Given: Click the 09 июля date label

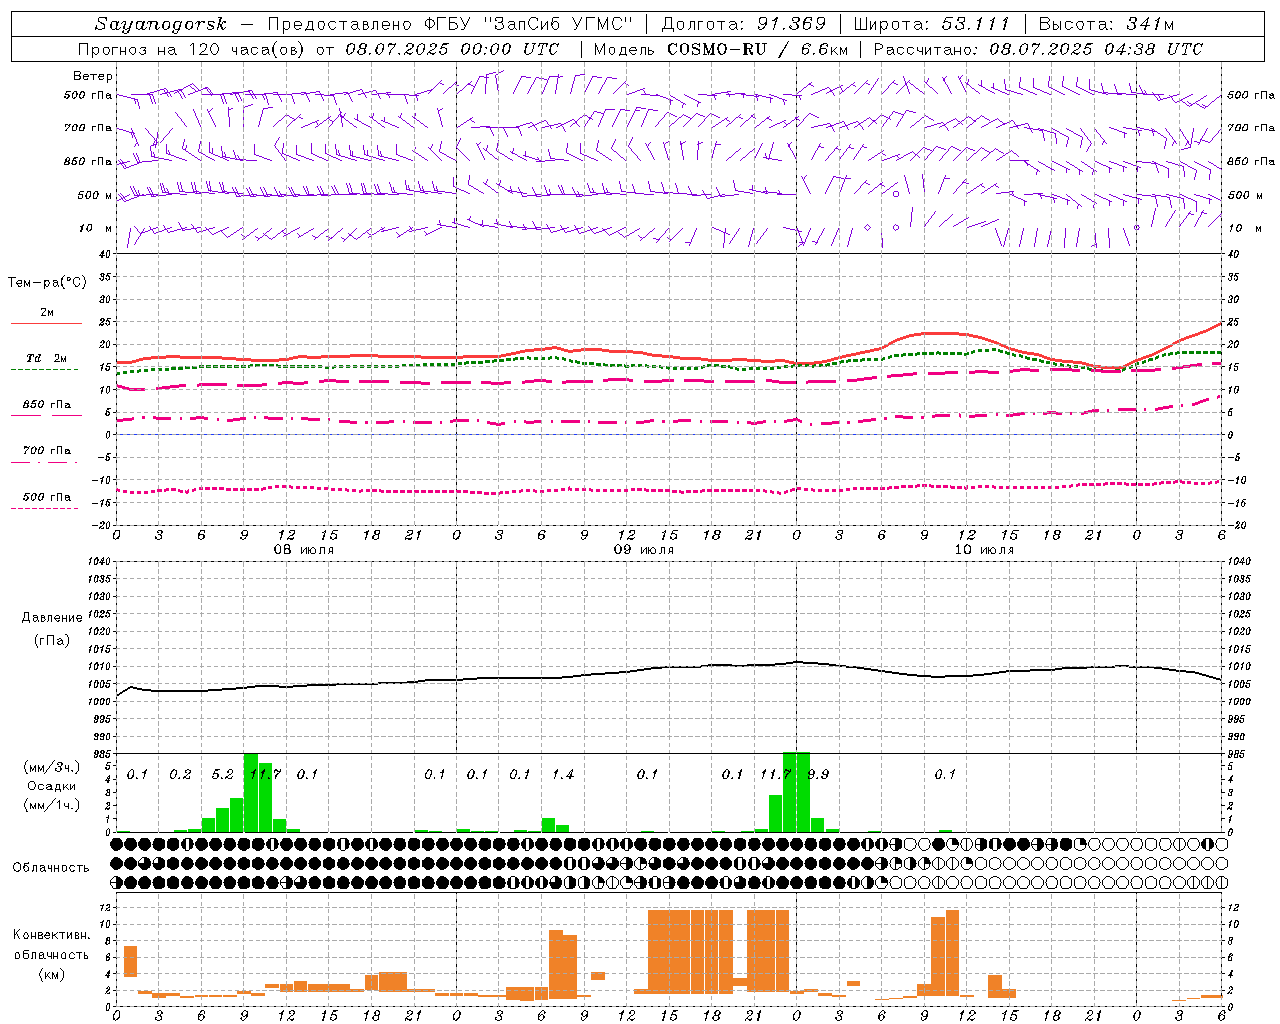Looking at the screenshot, I should 643,550.
